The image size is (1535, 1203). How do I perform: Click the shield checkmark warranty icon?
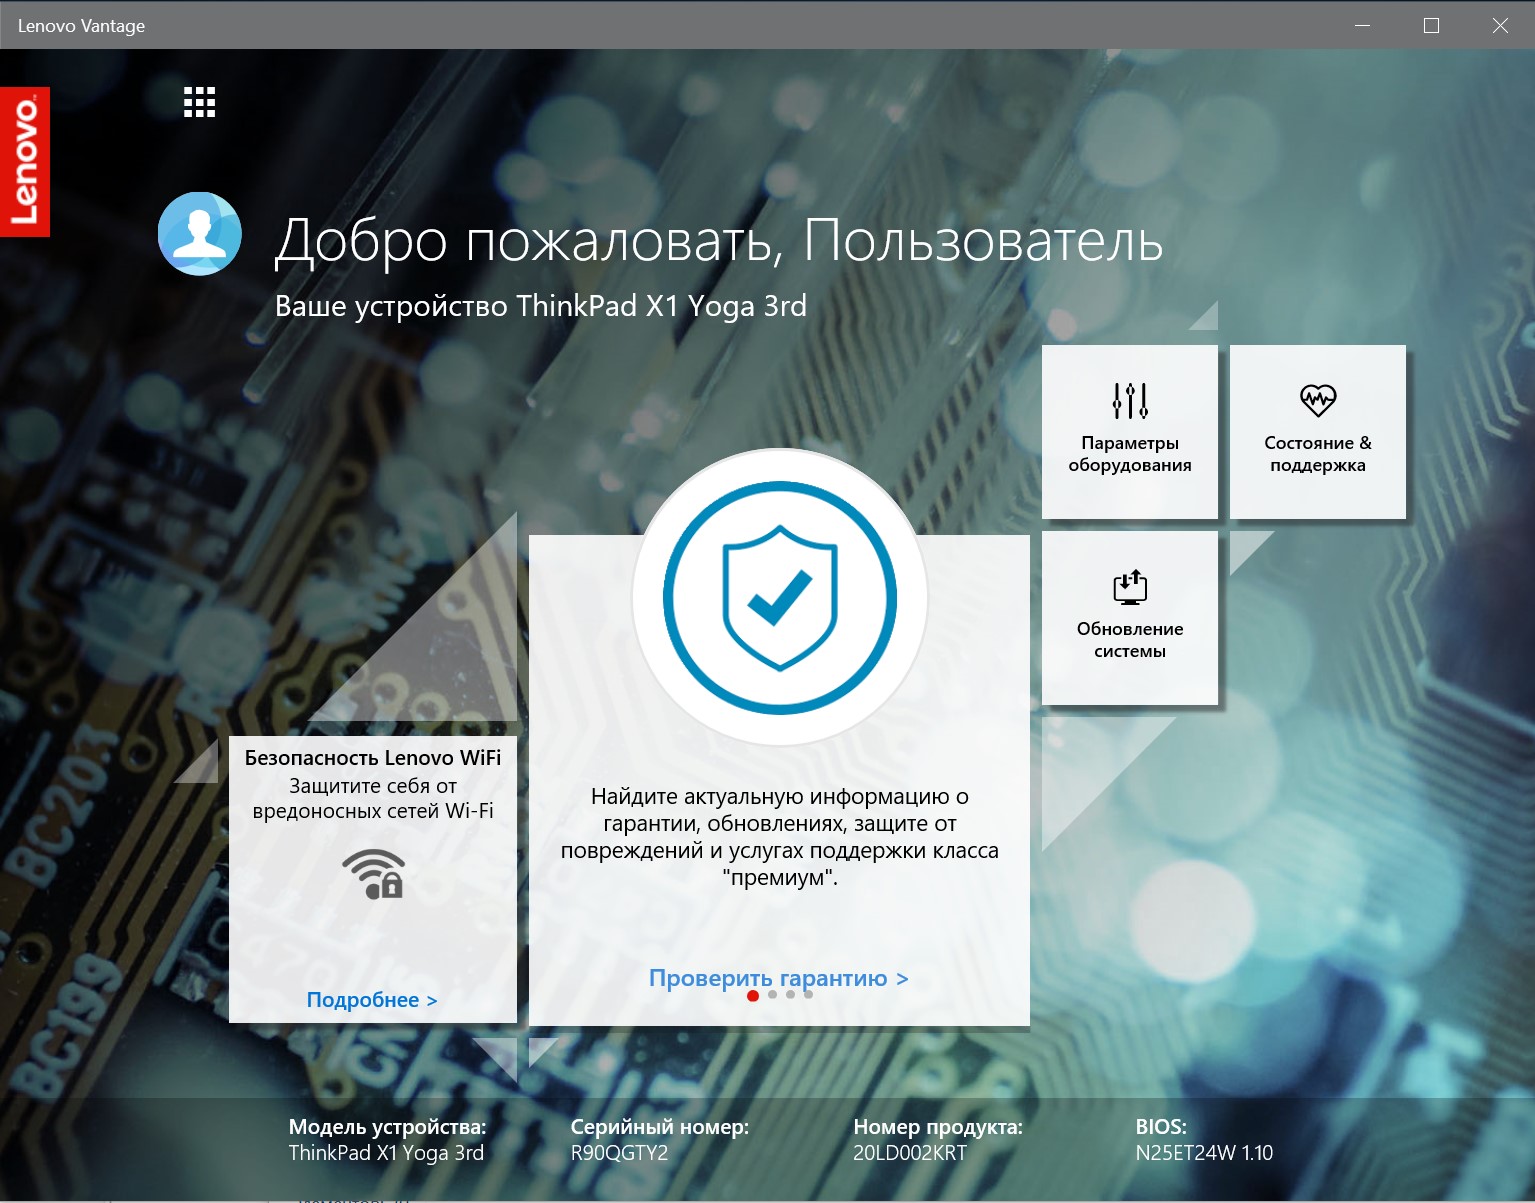tap(780, 598)
